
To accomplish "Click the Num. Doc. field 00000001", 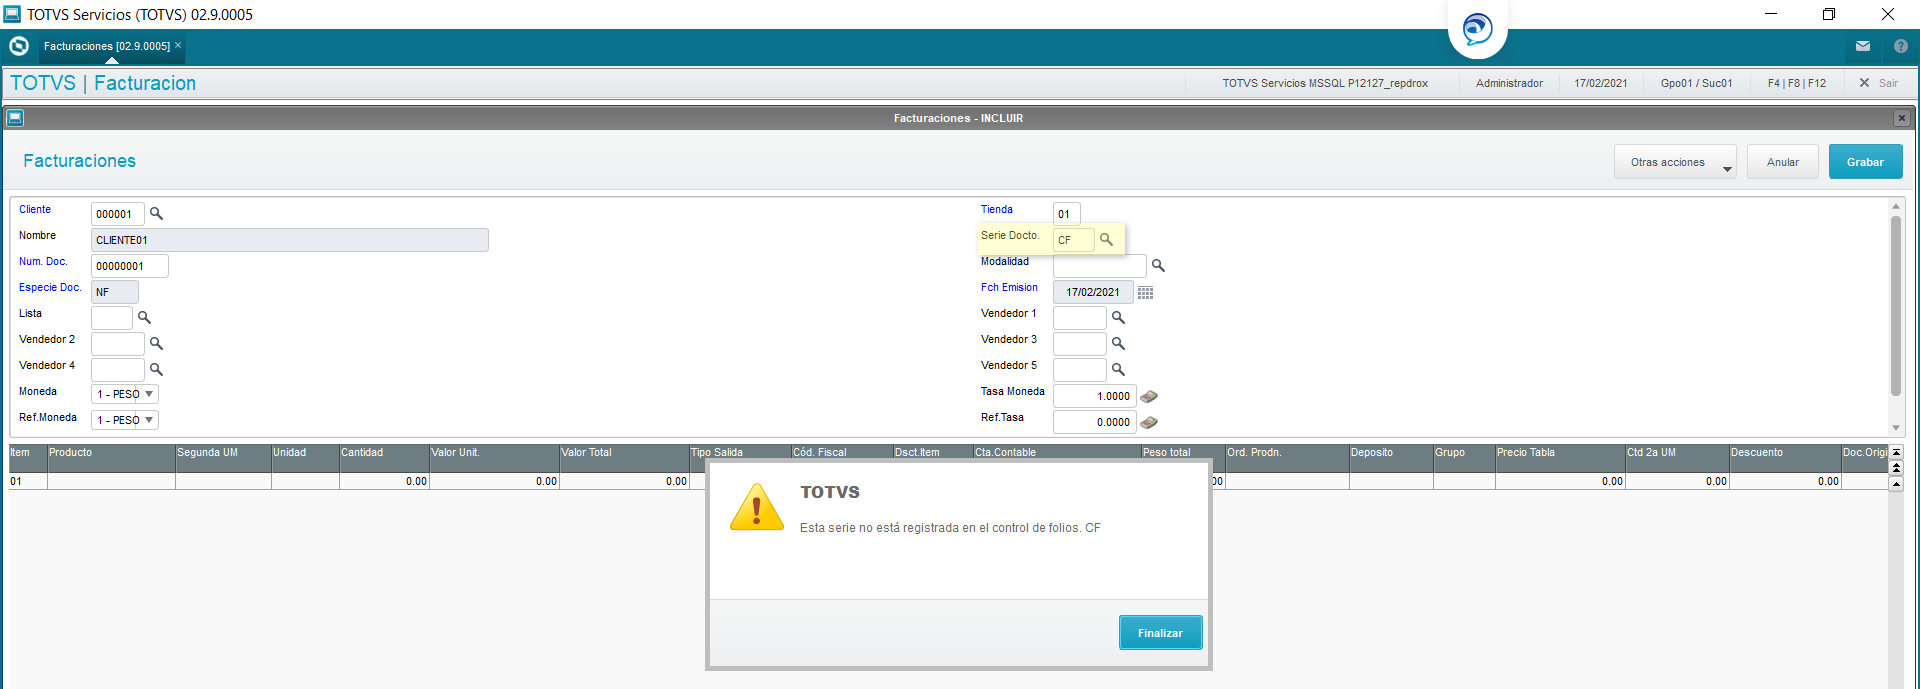I will coord(130,266).
